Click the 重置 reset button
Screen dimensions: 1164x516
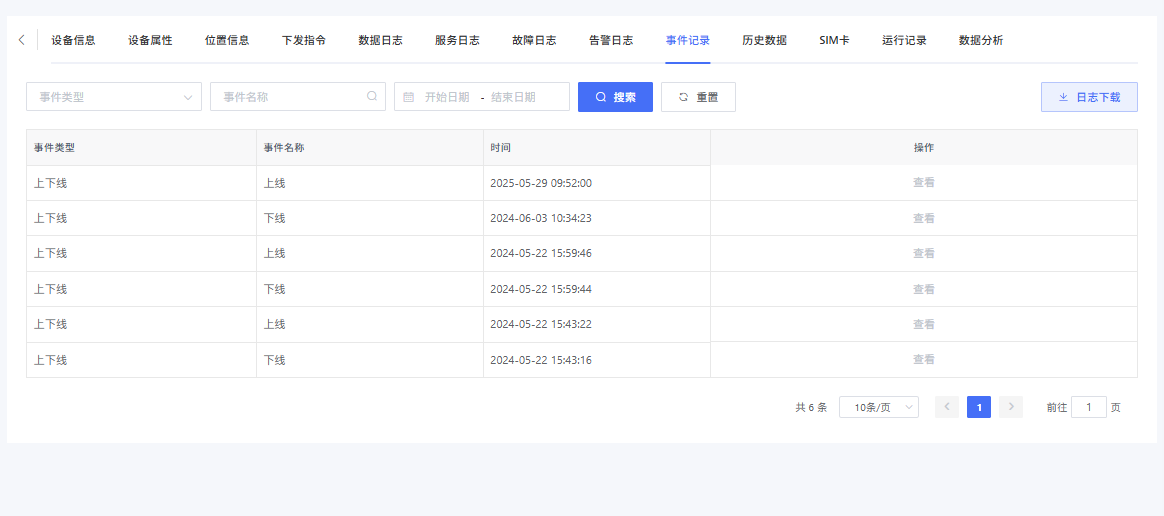click(x=698, y=97)
